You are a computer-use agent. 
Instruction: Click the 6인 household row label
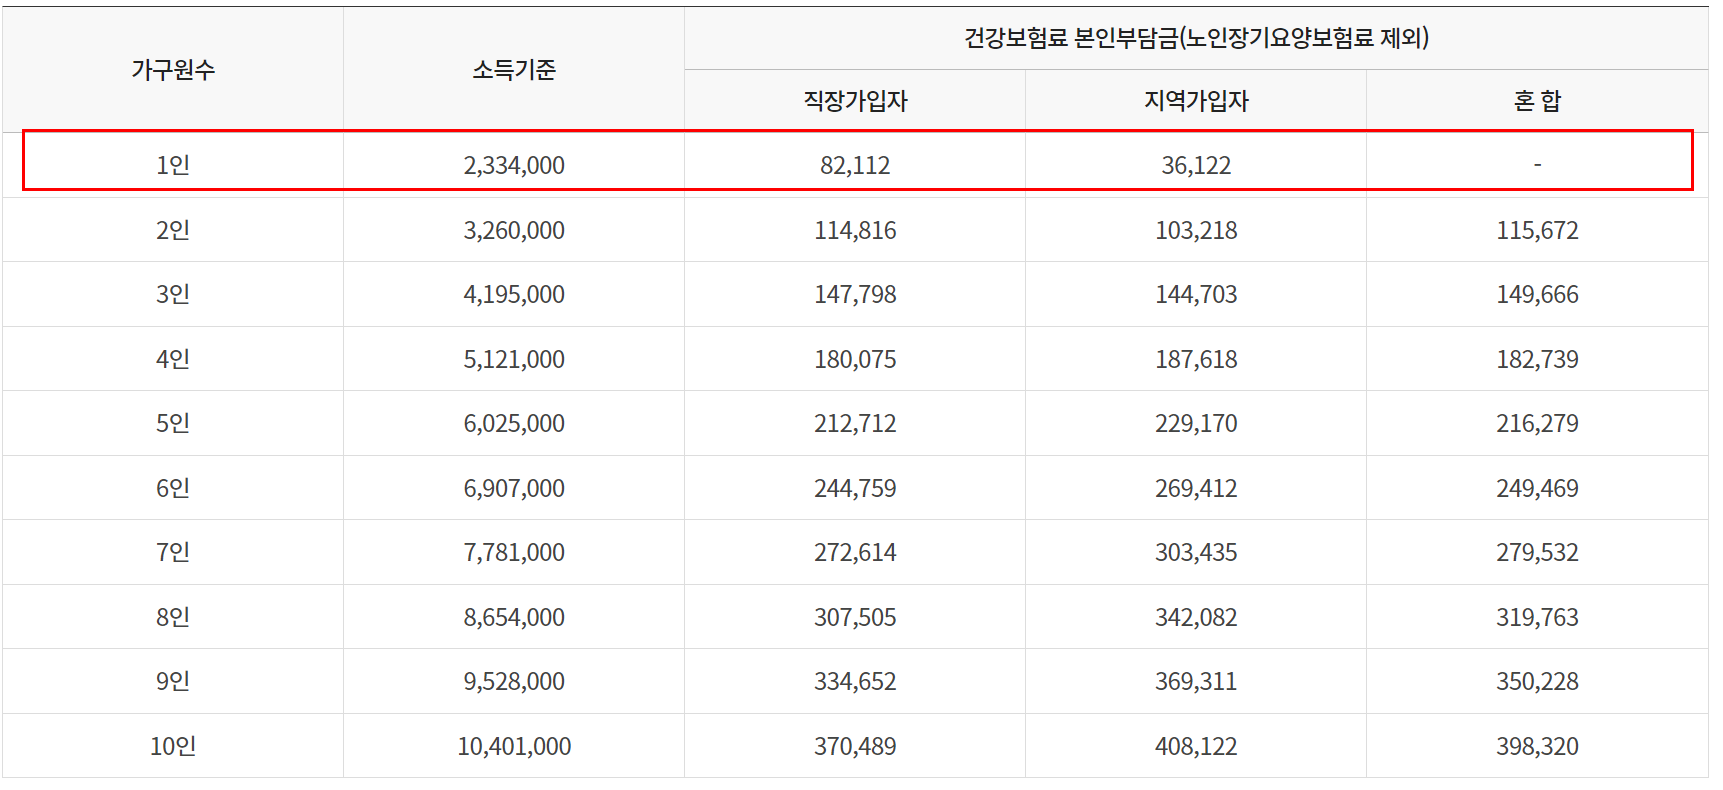point(173,488)
